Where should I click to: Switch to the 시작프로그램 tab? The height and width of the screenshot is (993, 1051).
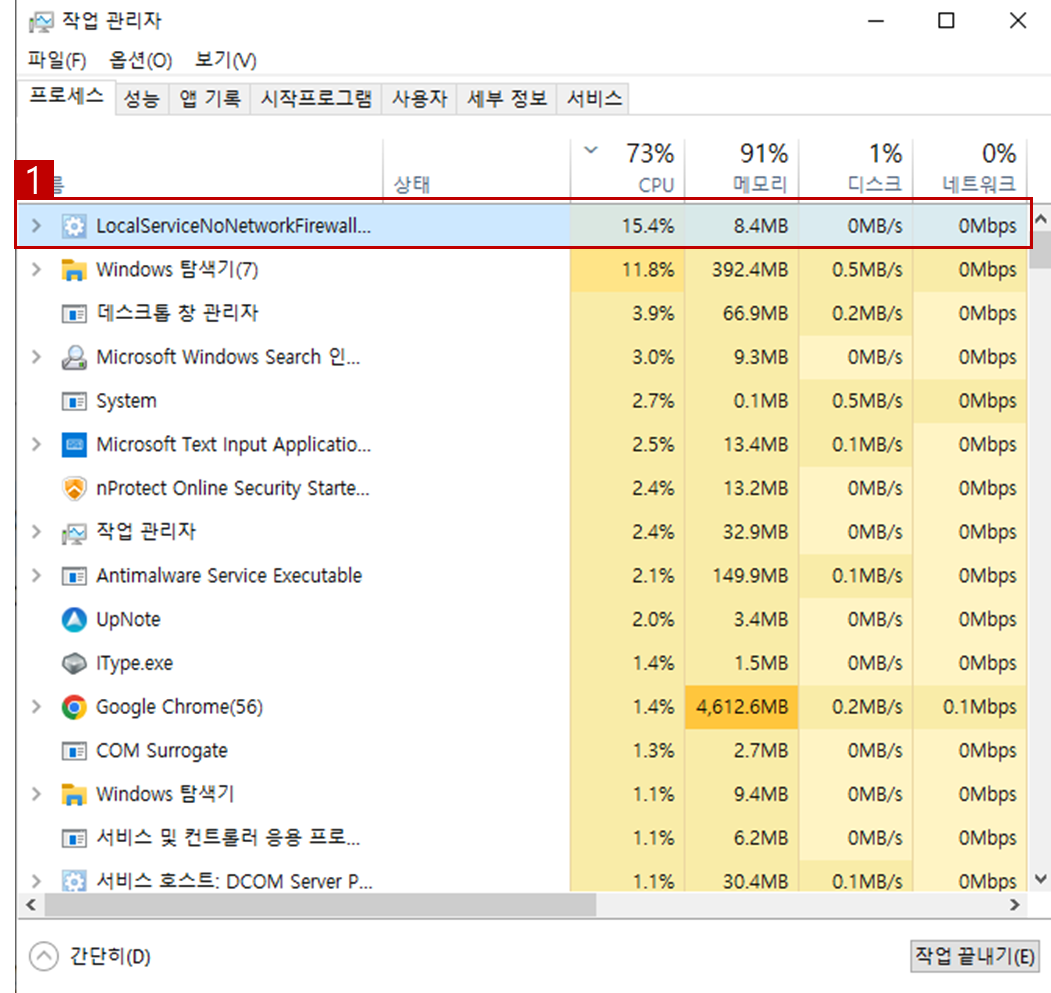[x=316, y=99]
